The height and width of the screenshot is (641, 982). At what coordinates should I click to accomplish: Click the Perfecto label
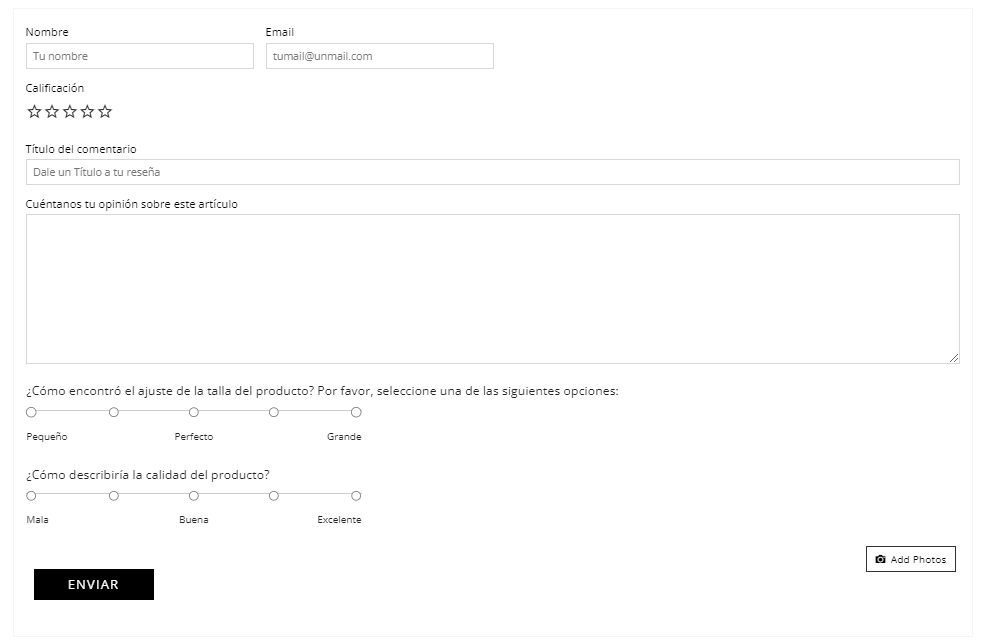click(194, 436)
